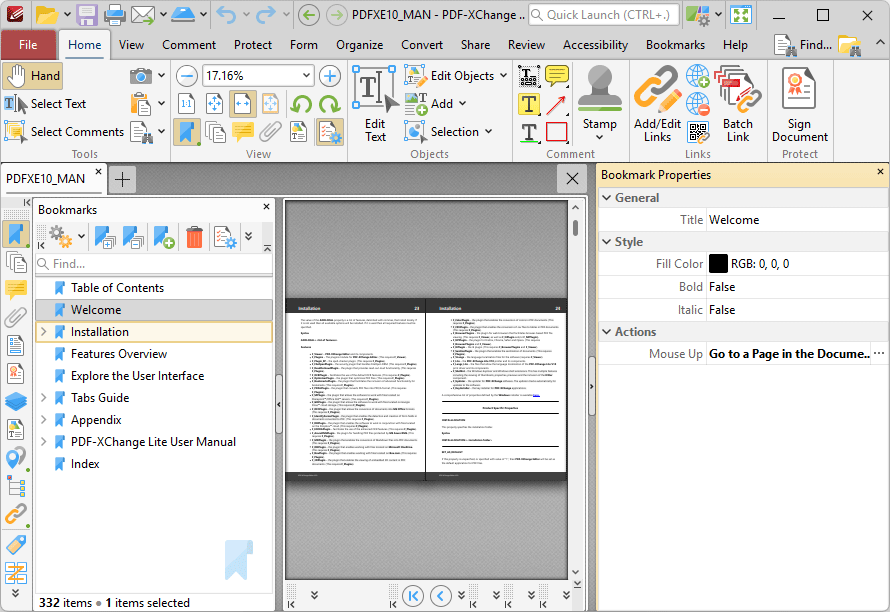Click the Undo arrow
This screenshot has height=612, width=890.
pyautogui.click(x=226, y=15)
